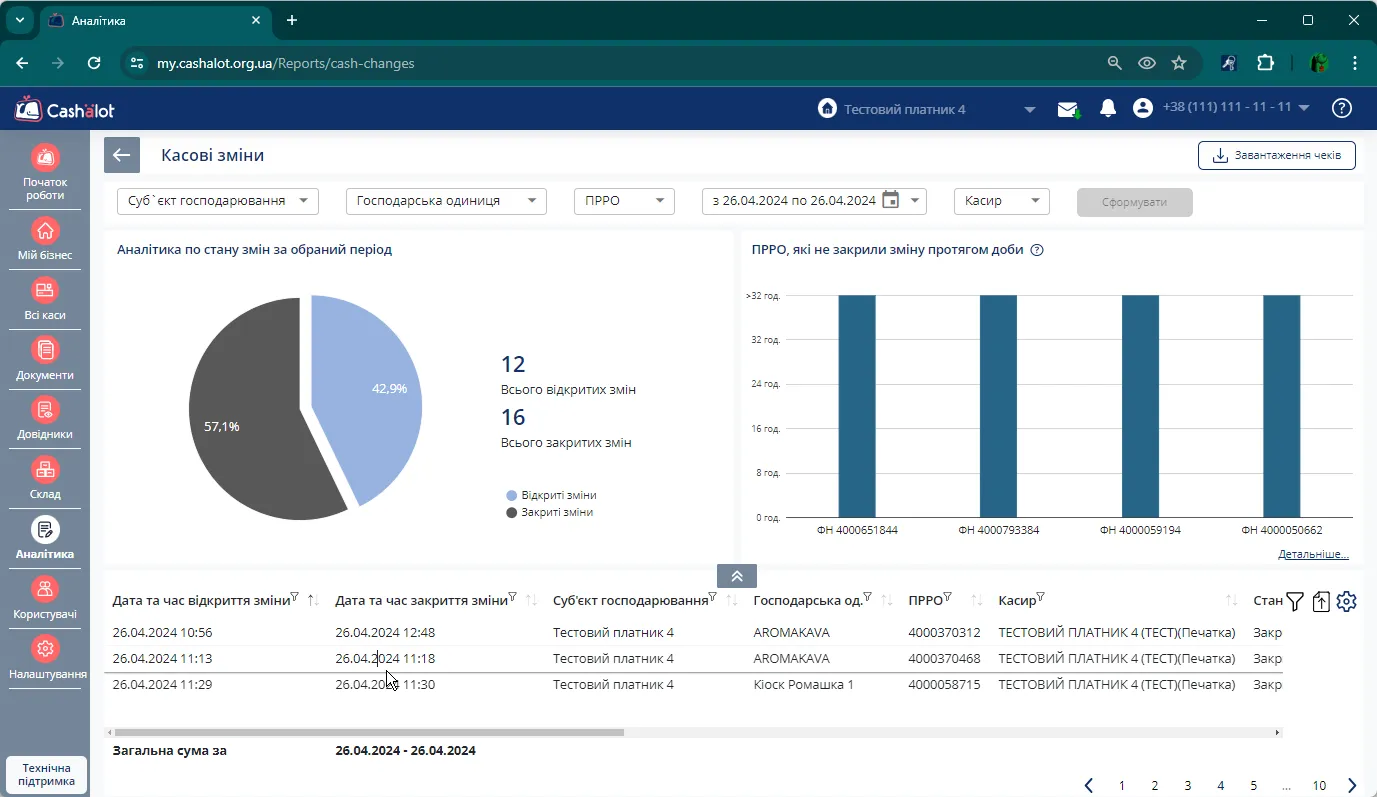The image size is (1377, 797).
Task: Collapse the charts panel with chevron
Action: pos(737,576)
